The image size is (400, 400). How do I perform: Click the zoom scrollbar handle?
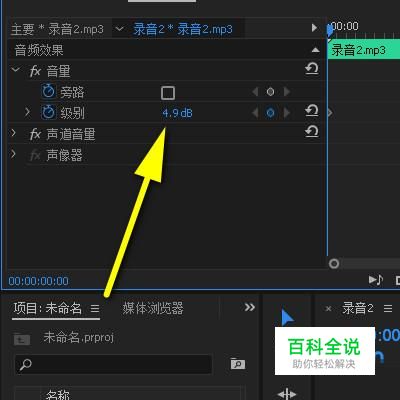[x=334, y=264]
